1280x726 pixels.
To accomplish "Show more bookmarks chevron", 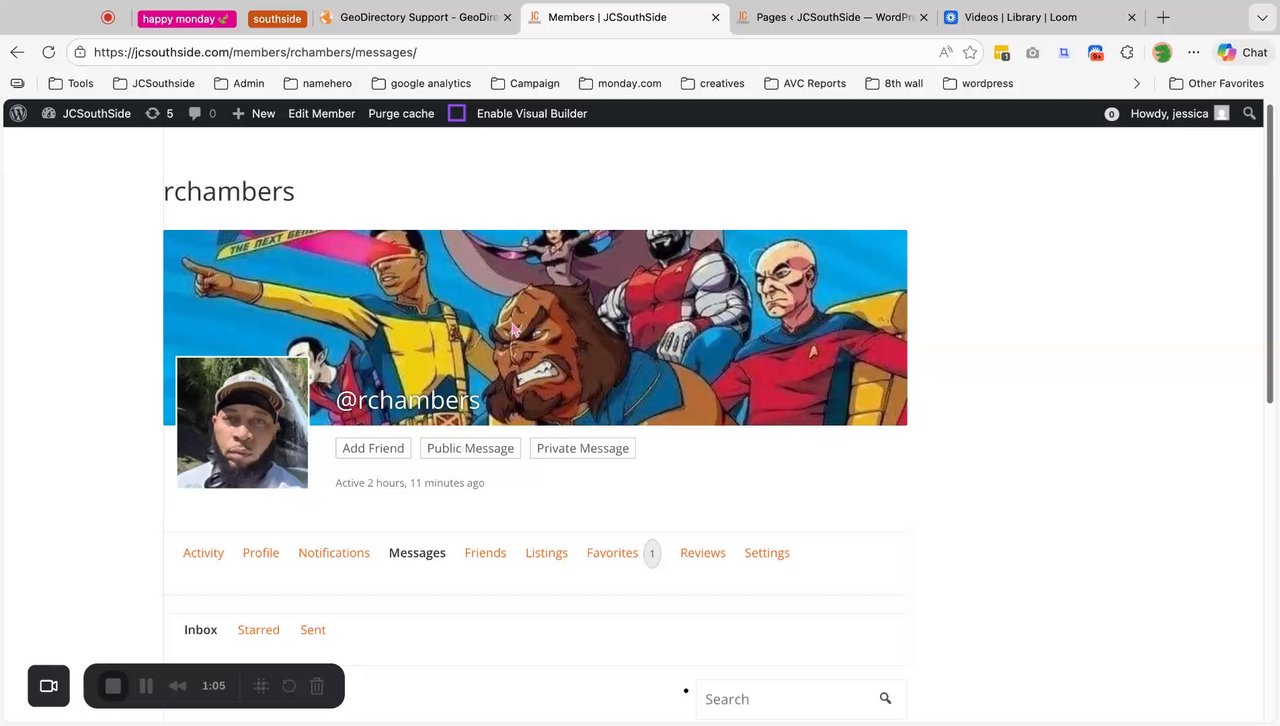I will (x=1136, y=83).
